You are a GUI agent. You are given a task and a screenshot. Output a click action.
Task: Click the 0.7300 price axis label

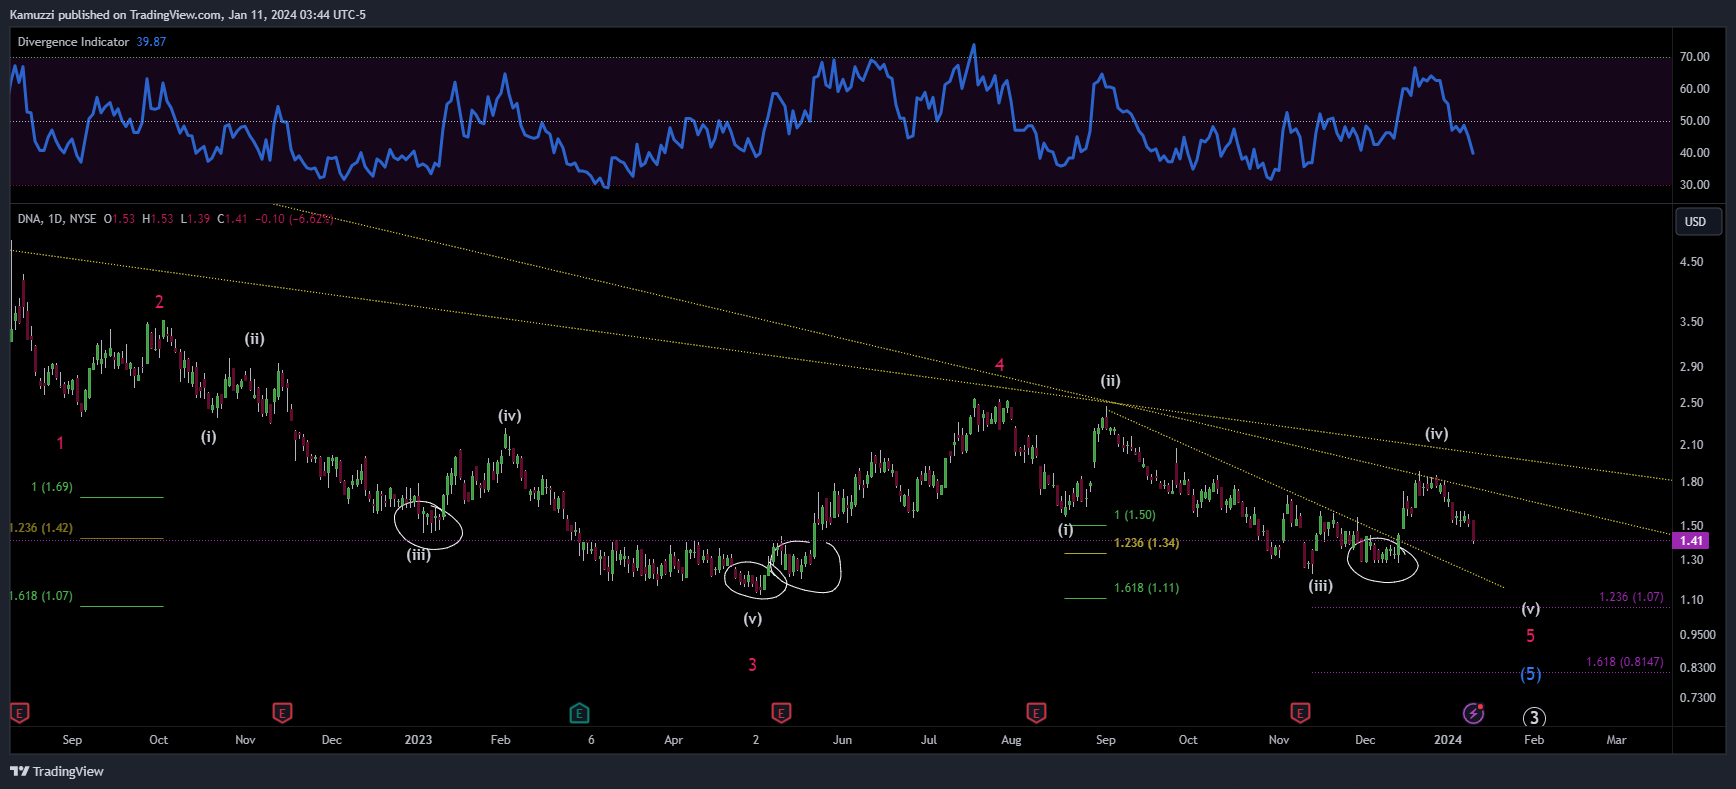[x=1697, y=698]
